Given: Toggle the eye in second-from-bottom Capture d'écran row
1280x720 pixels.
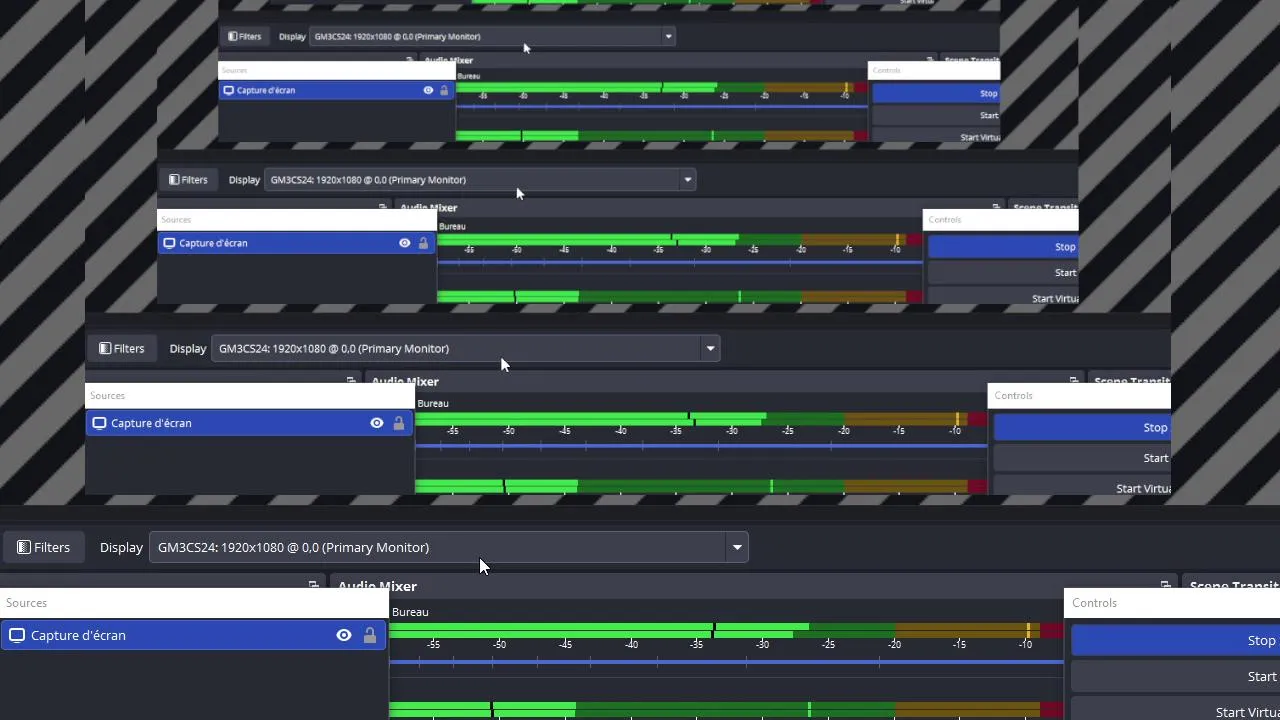Looking at the screenshot, I should pos(377,423).
